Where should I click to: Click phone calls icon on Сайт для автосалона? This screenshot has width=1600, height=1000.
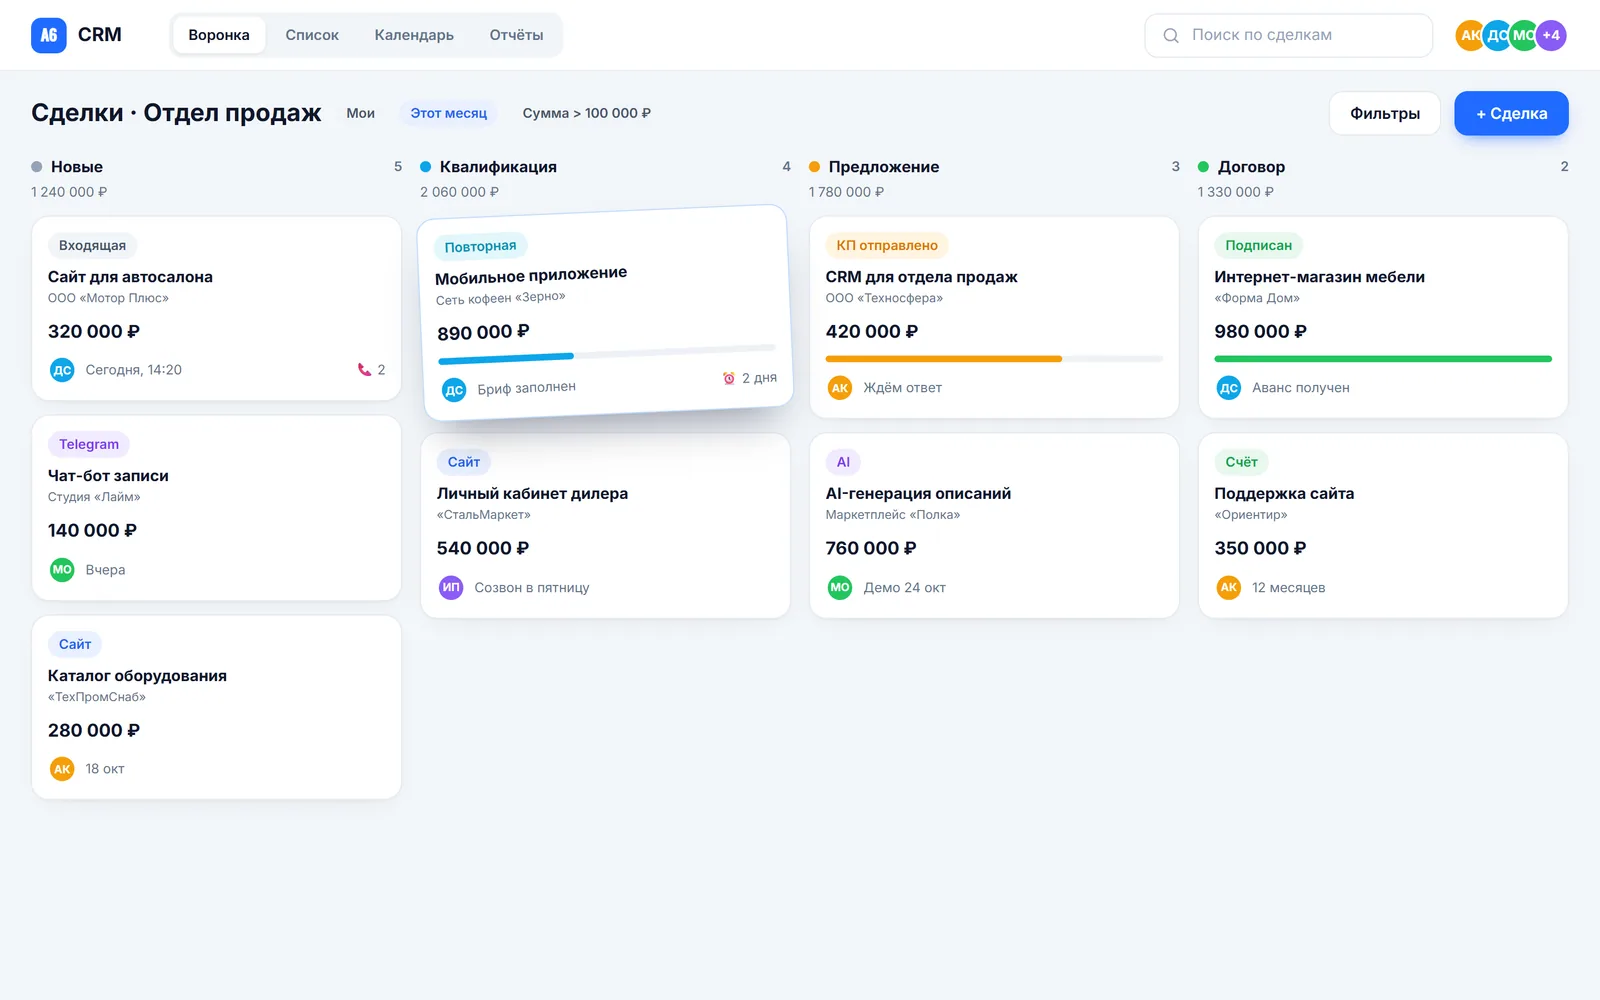pos(364,370)
